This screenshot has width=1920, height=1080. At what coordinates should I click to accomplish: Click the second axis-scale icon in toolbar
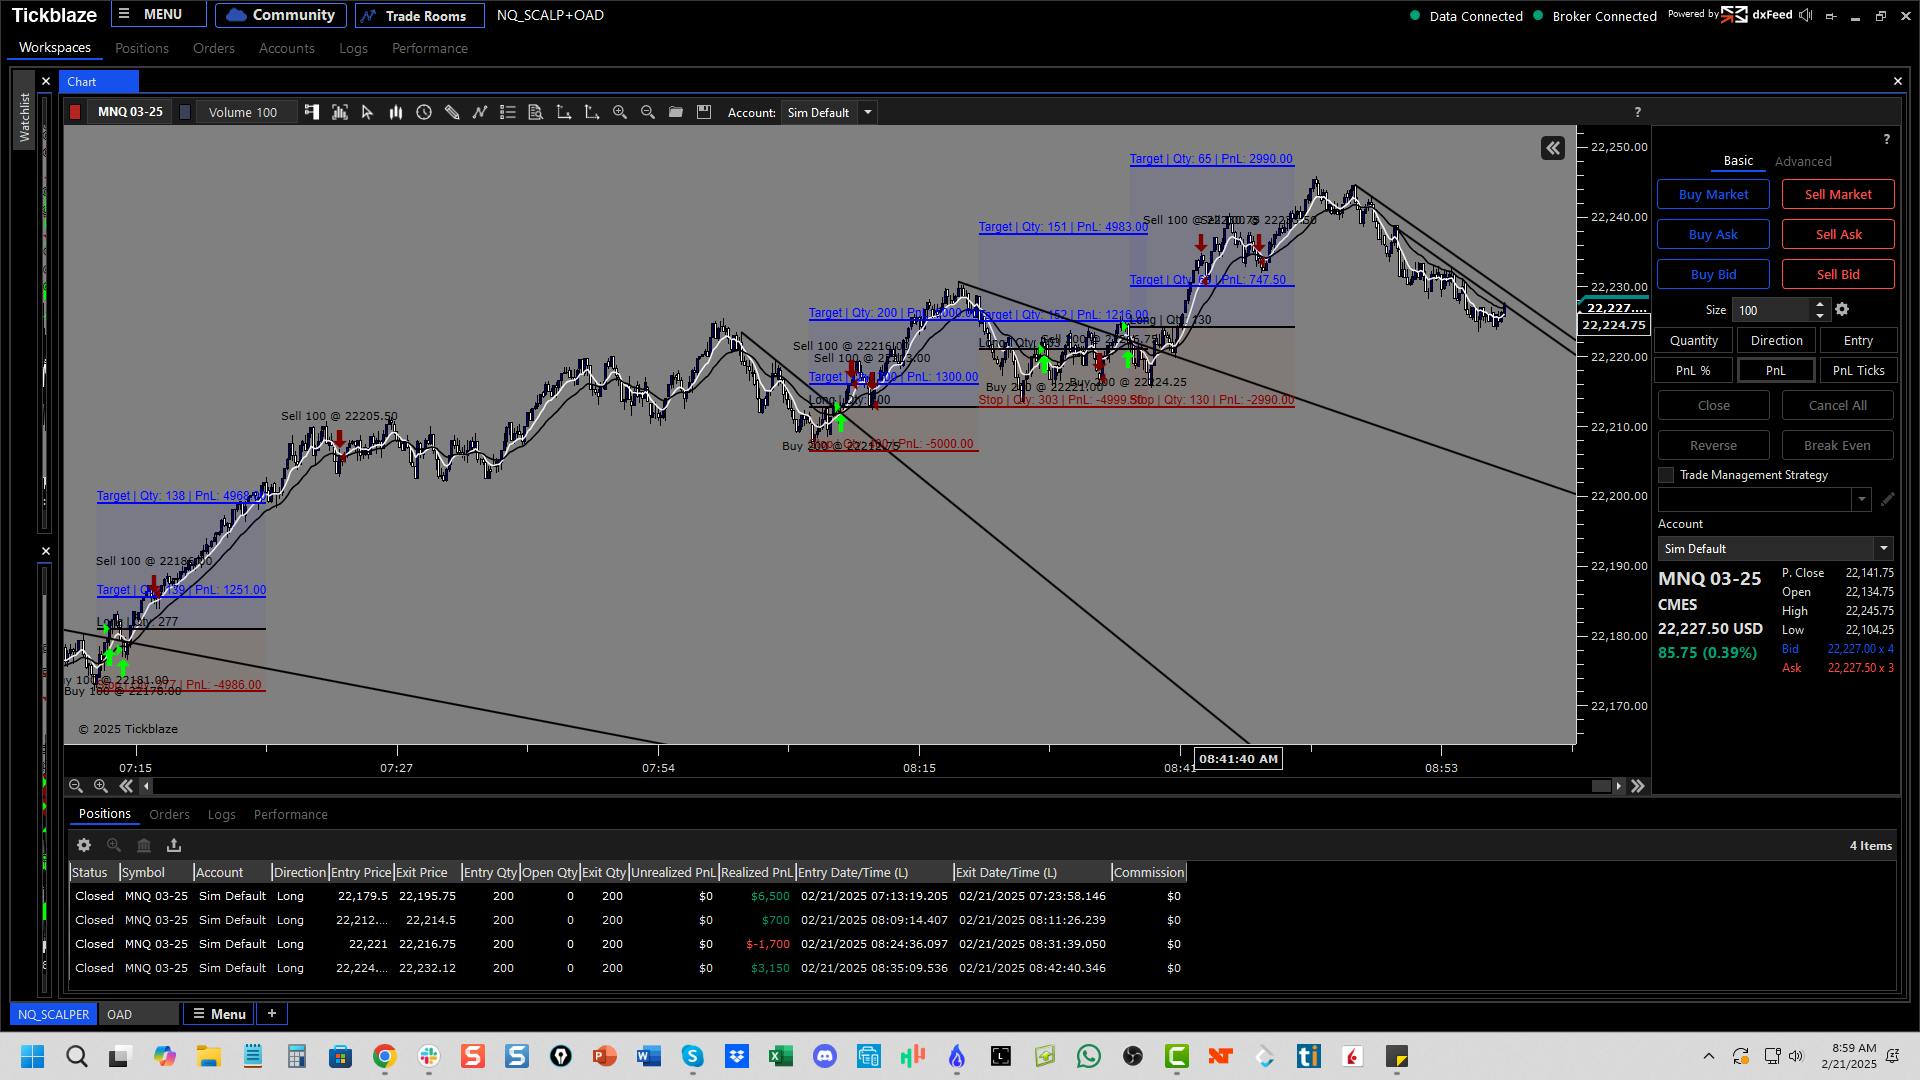[x=592, y=112]
